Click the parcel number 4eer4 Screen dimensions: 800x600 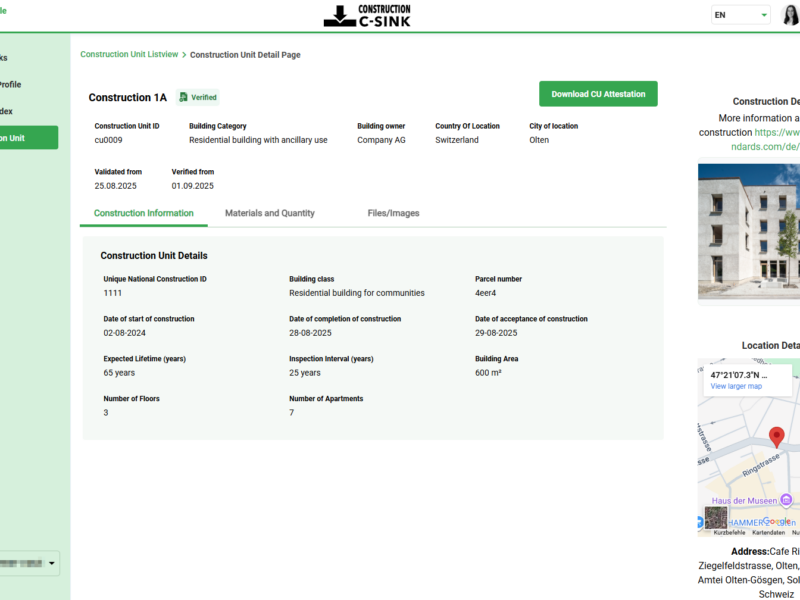[x=485, y=293]
